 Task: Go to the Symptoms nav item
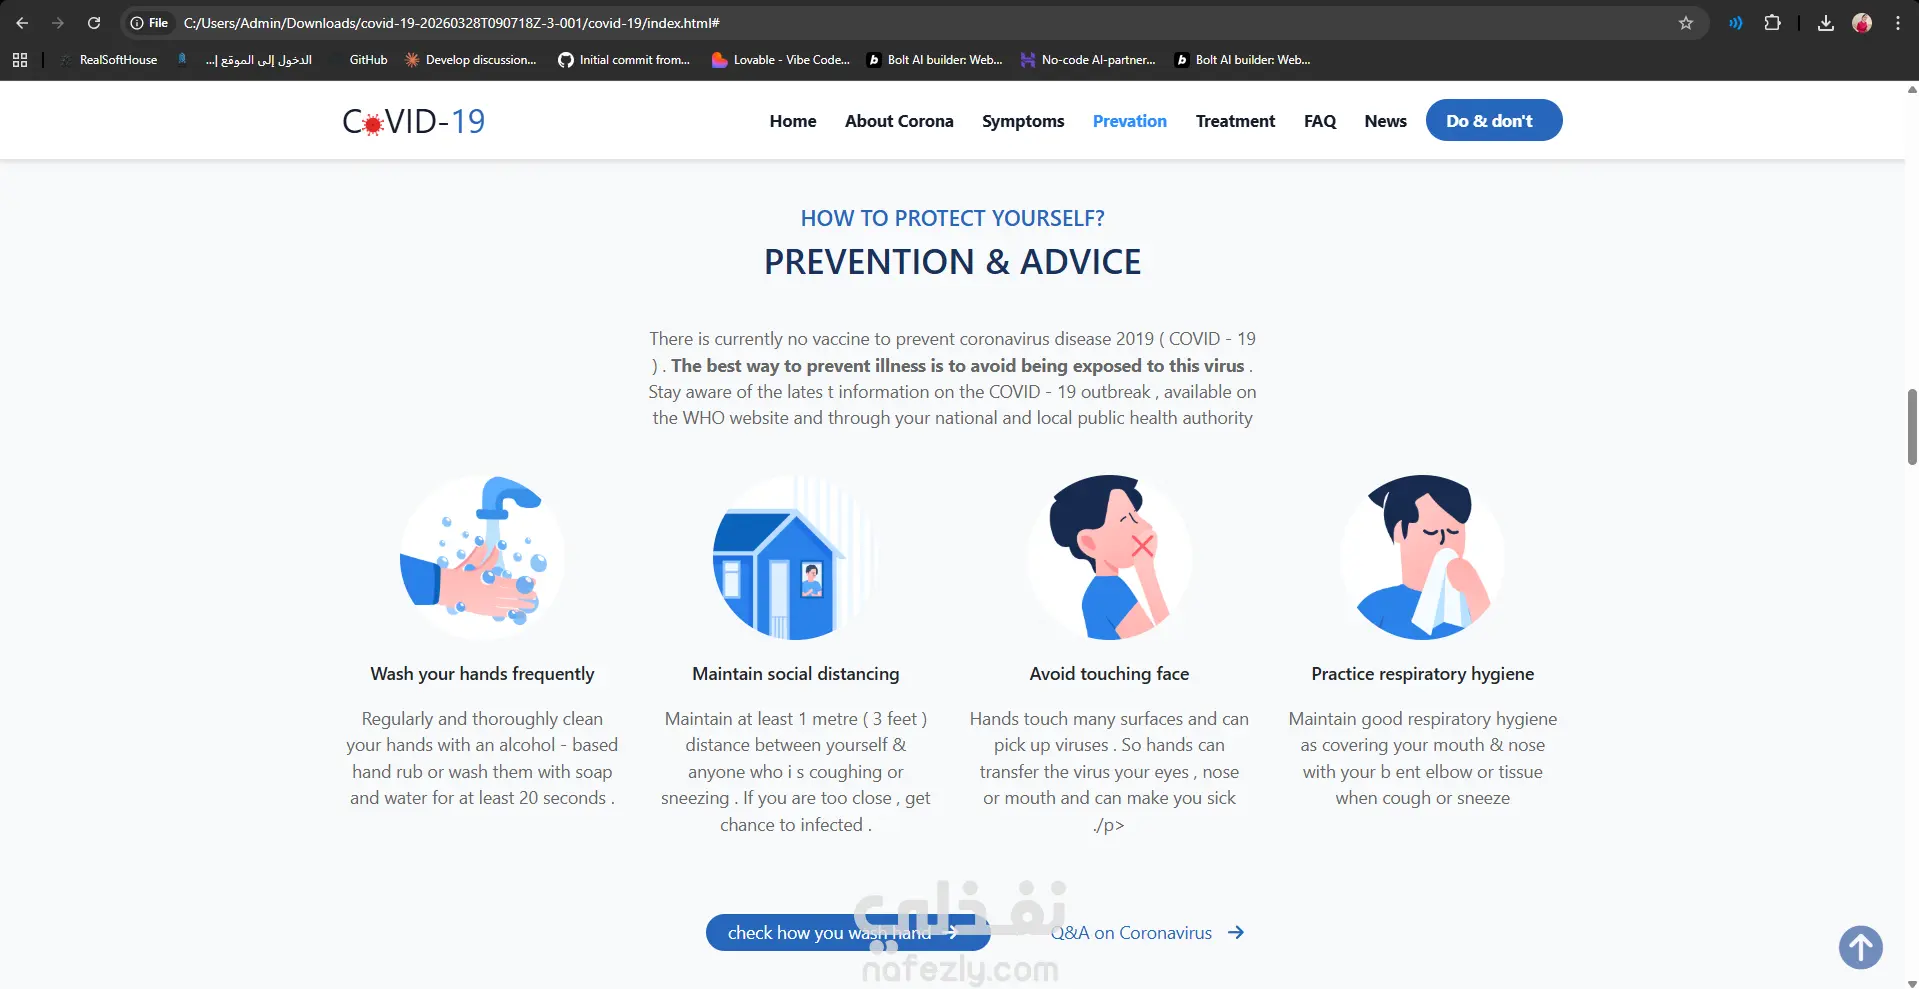click(1023, 121)
